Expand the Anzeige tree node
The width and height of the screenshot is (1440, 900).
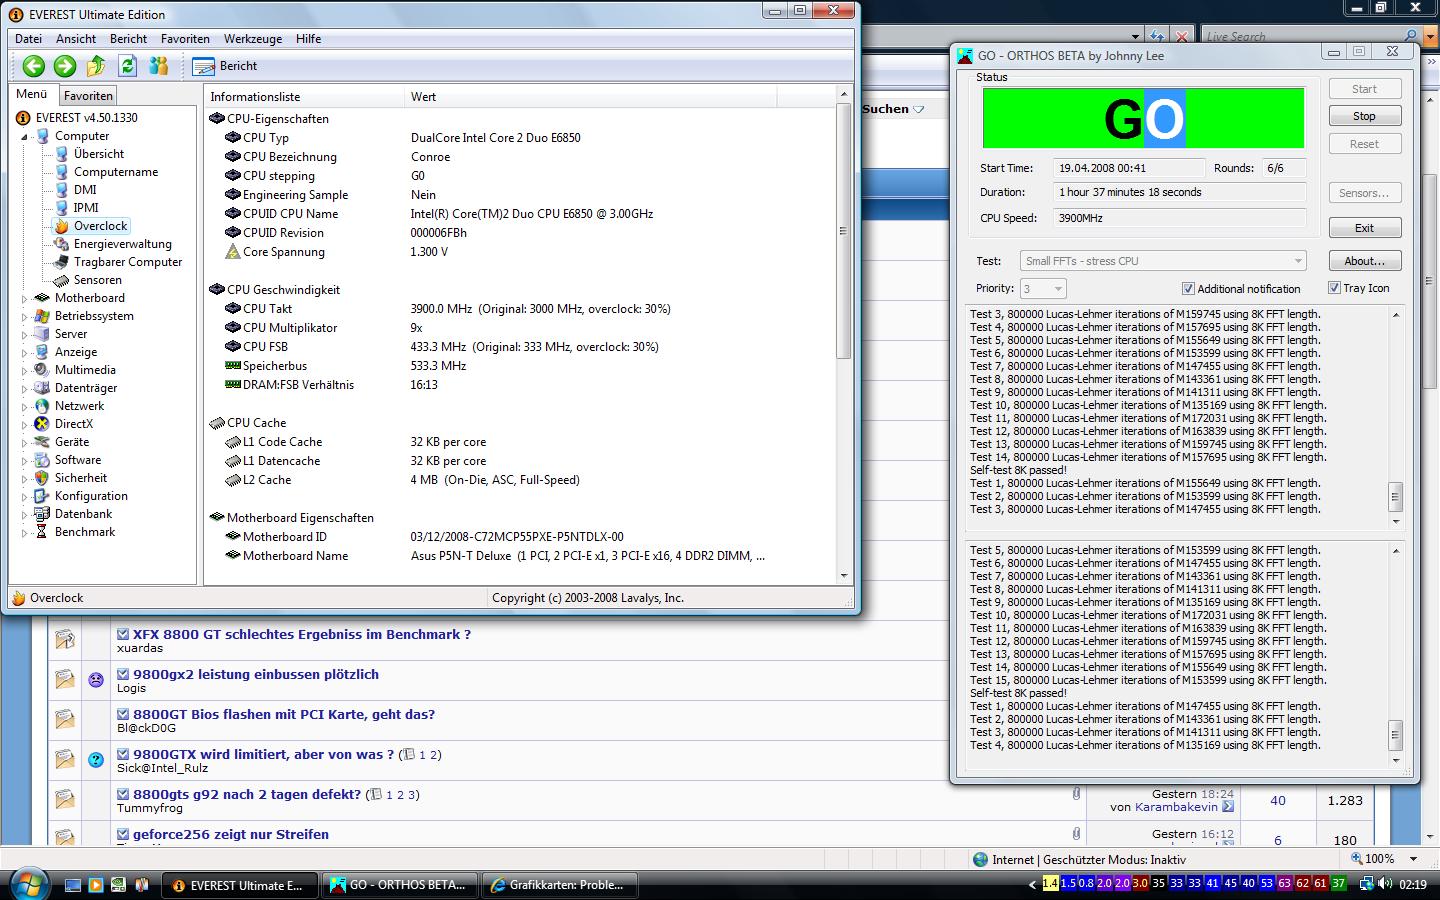[x=25, y=352]
